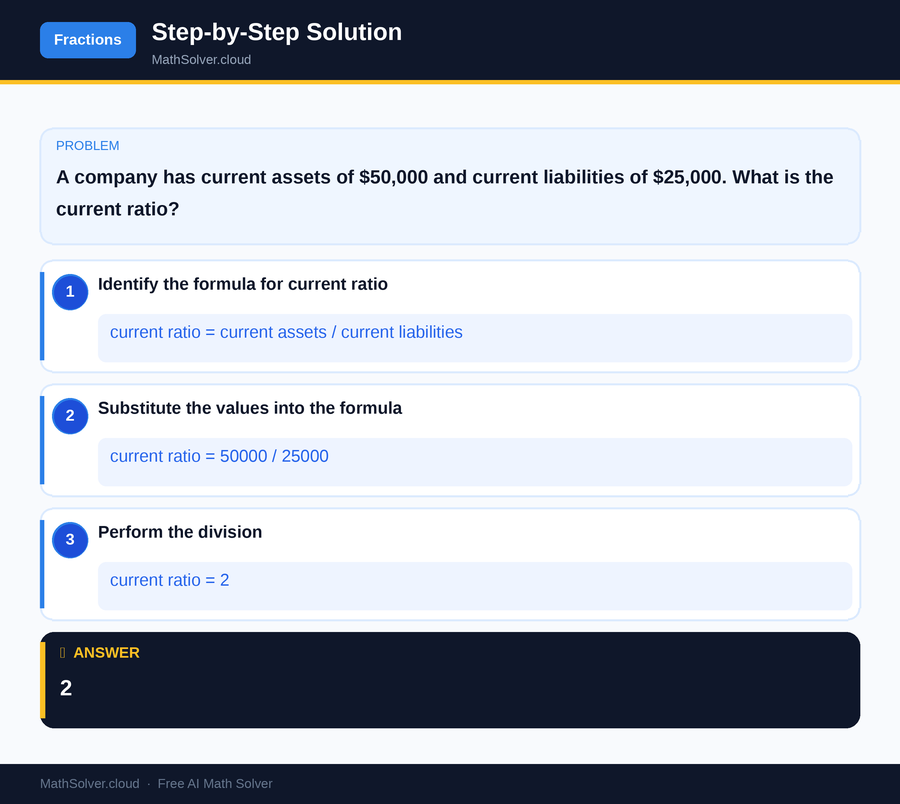This screenshot has height=804, width=900.
Task: Select the current ratio problem statement text
Action: pos(444,193)
